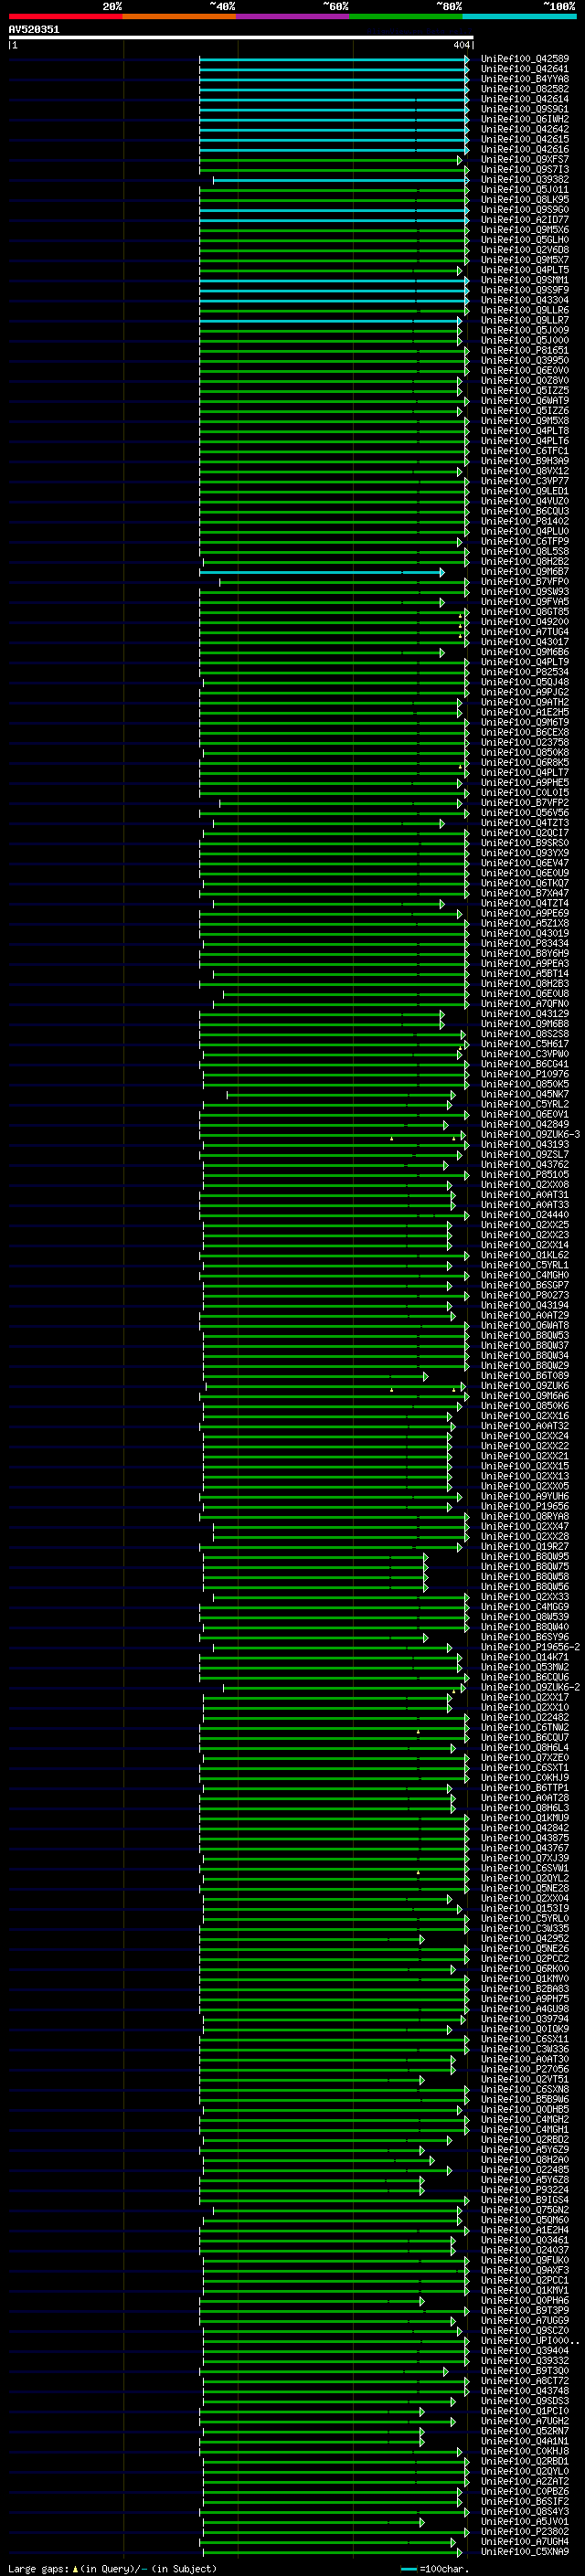The width and height of the screenshot is (585, 2576).
Task: Select the UniRef100_Q0PHA6 label
Action: 525,2300
